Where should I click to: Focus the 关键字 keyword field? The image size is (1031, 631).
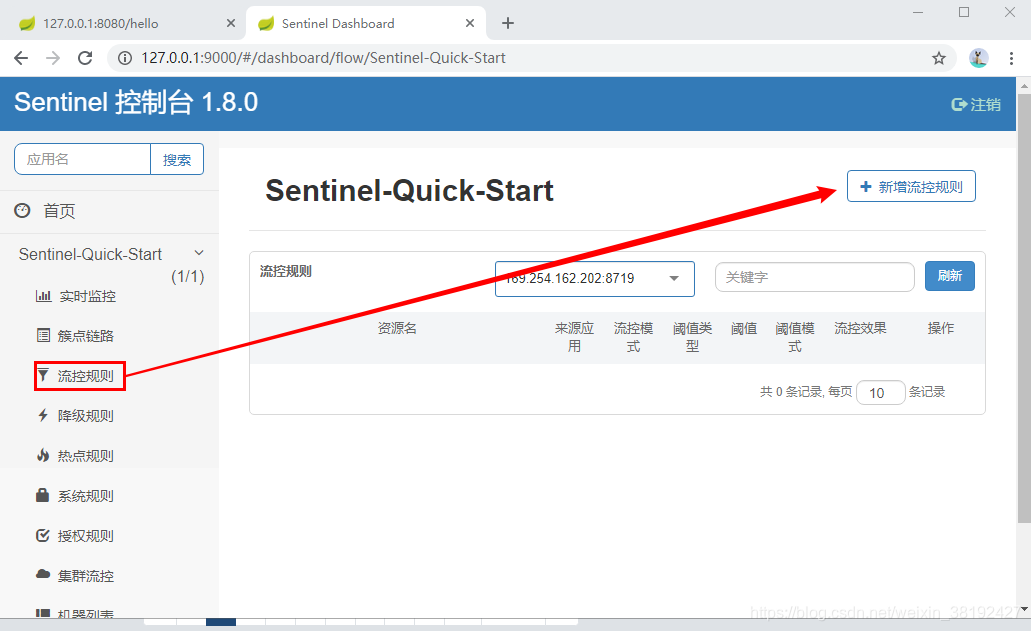pos(815,277)
